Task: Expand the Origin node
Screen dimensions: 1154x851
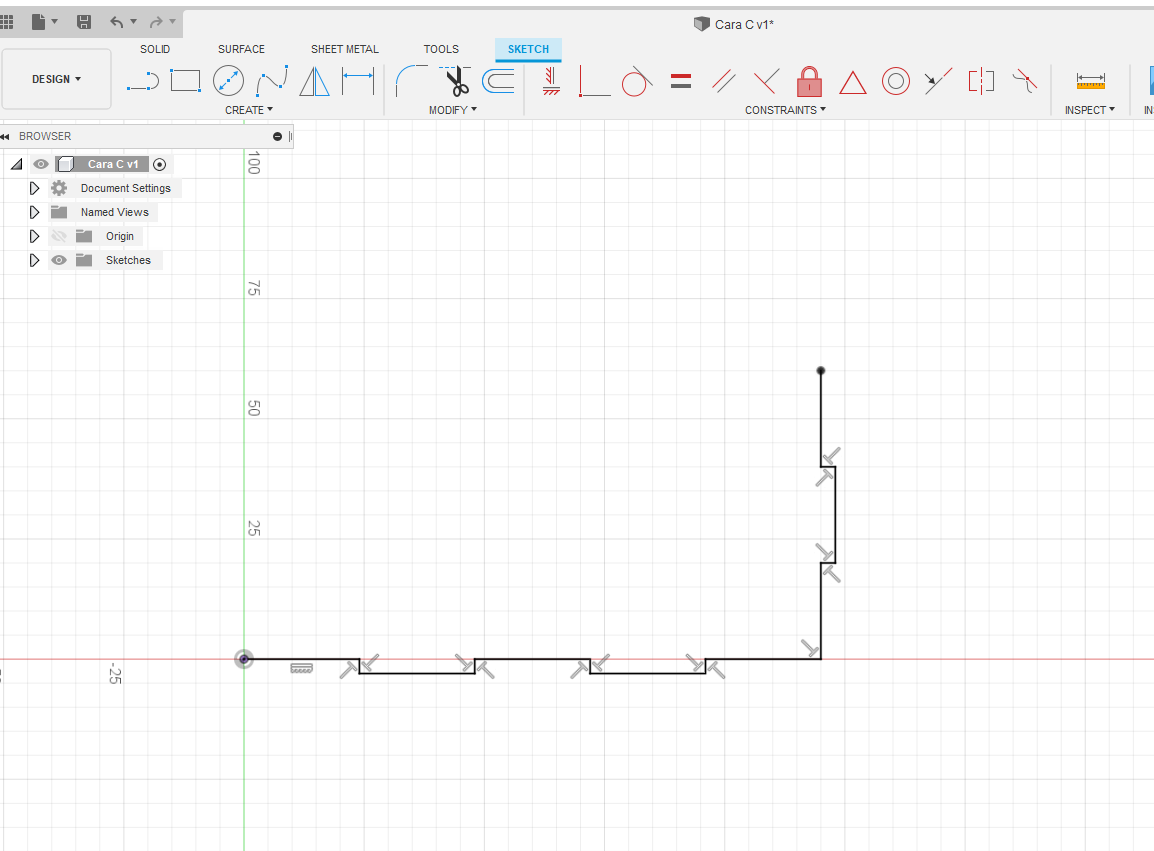Action: click(x=34, y=236)
